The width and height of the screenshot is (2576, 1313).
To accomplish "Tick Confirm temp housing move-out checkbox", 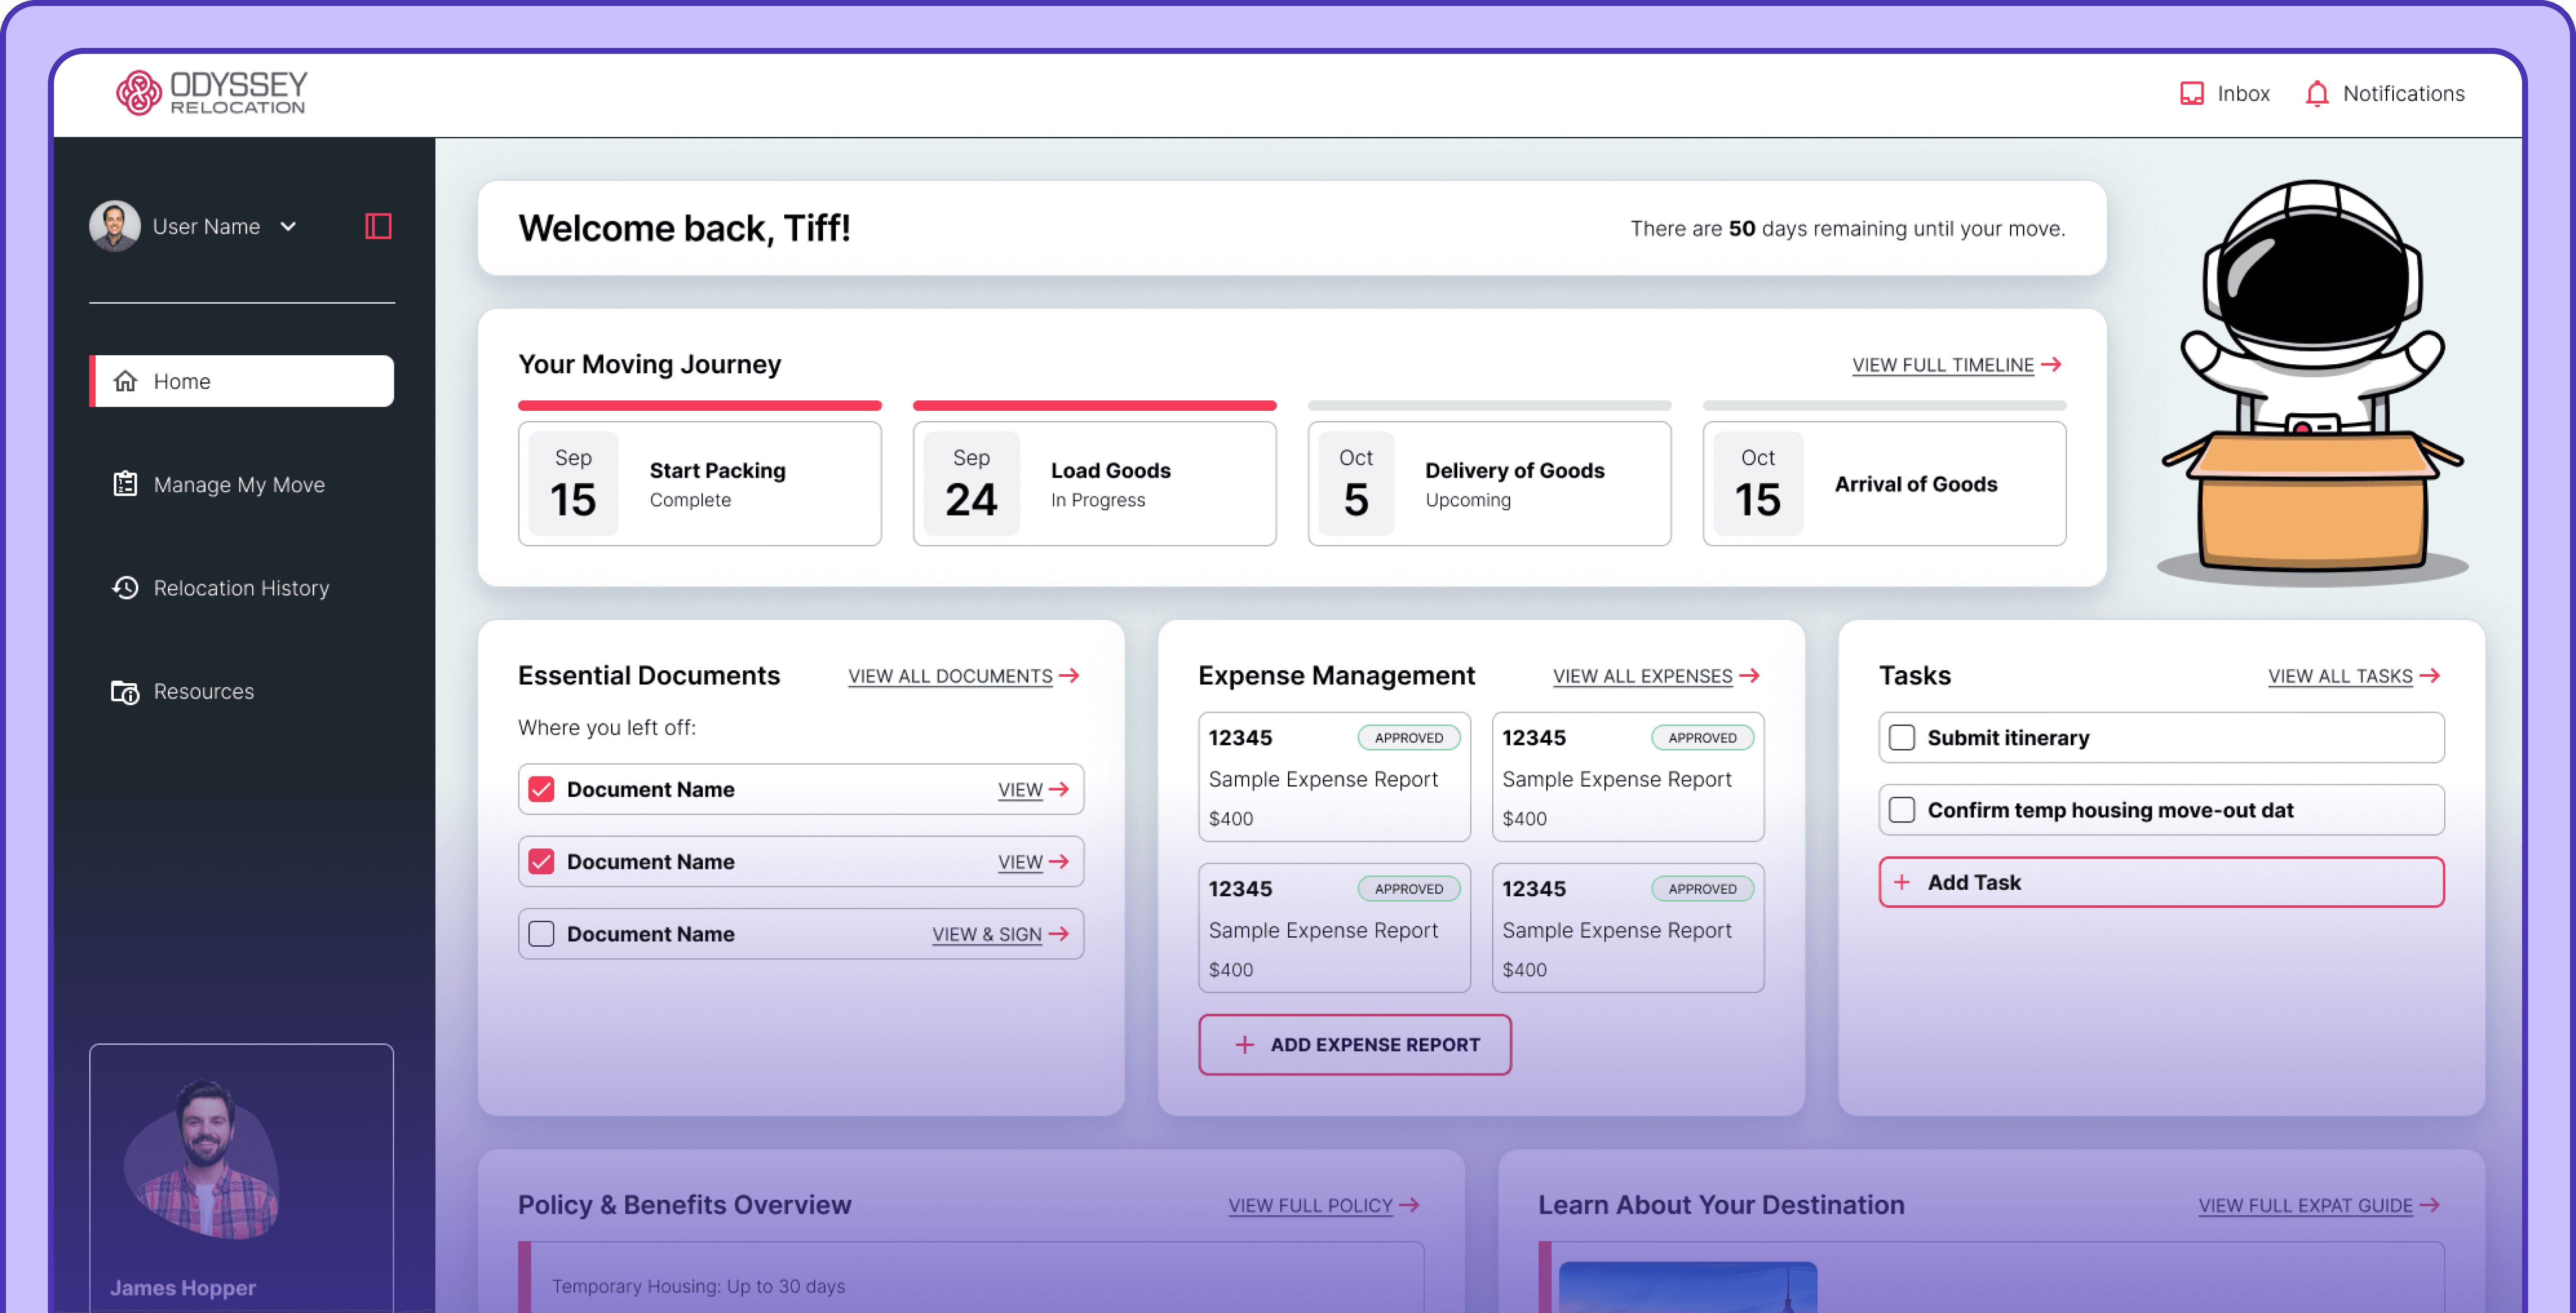I will point(1901,810).
